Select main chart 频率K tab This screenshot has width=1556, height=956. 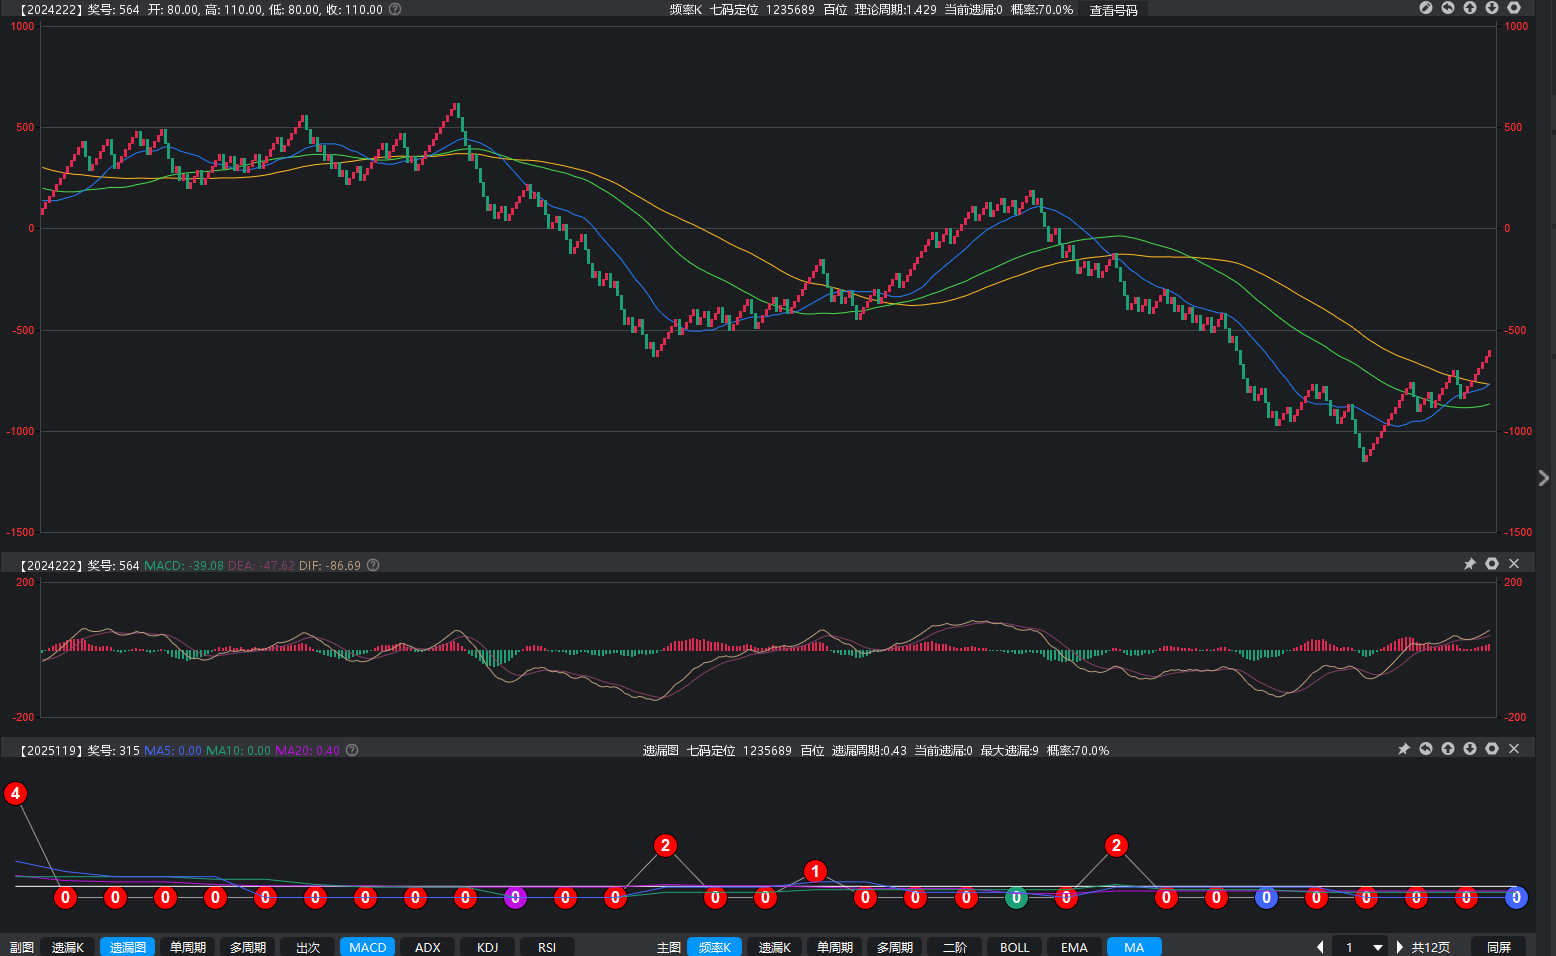click(715, 947)
